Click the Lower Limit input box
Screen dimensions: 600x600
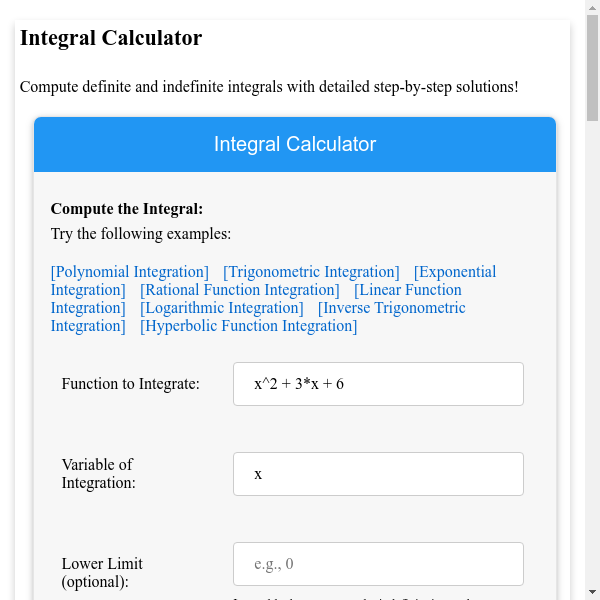pyautogui.click(x=378, y=564)
